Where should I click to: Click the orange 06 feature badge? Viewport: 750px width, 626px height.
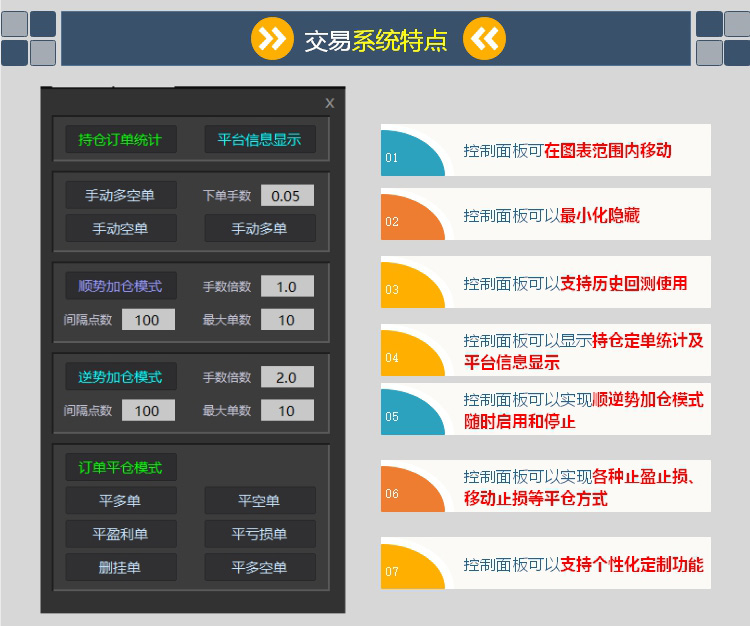click(x=412, y=489)
